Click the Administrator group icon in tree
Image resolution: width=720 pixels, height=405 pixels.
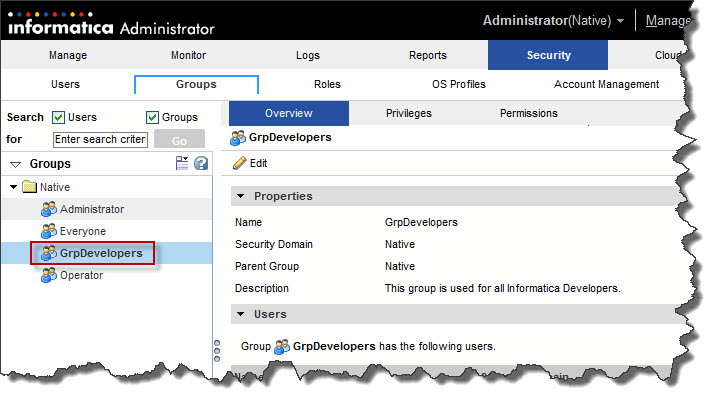click(x=49, y=209)
